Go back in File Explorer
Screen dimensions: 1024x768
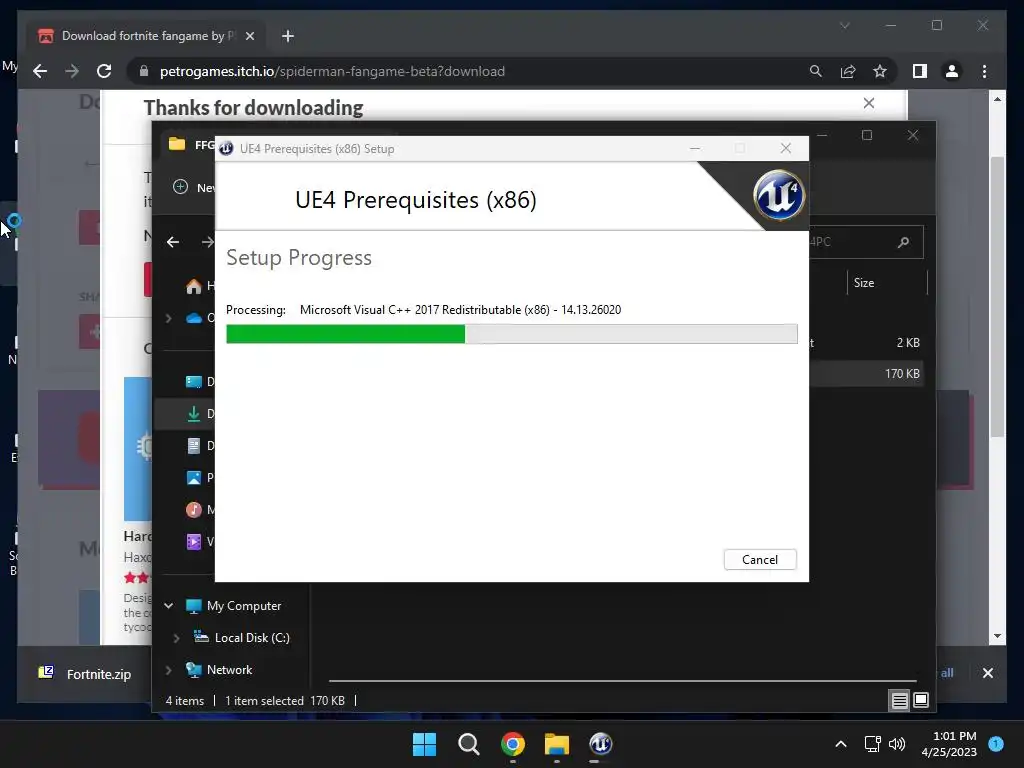[x=172, y=242]
